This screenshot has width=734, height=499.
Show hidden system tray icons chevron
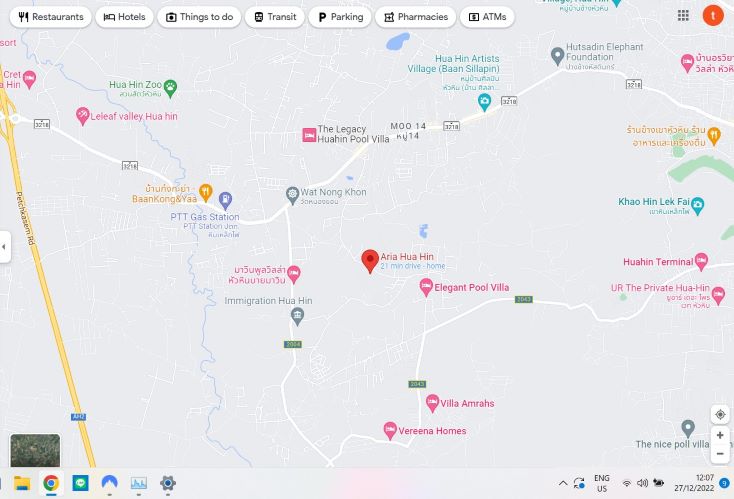(563, 483)
